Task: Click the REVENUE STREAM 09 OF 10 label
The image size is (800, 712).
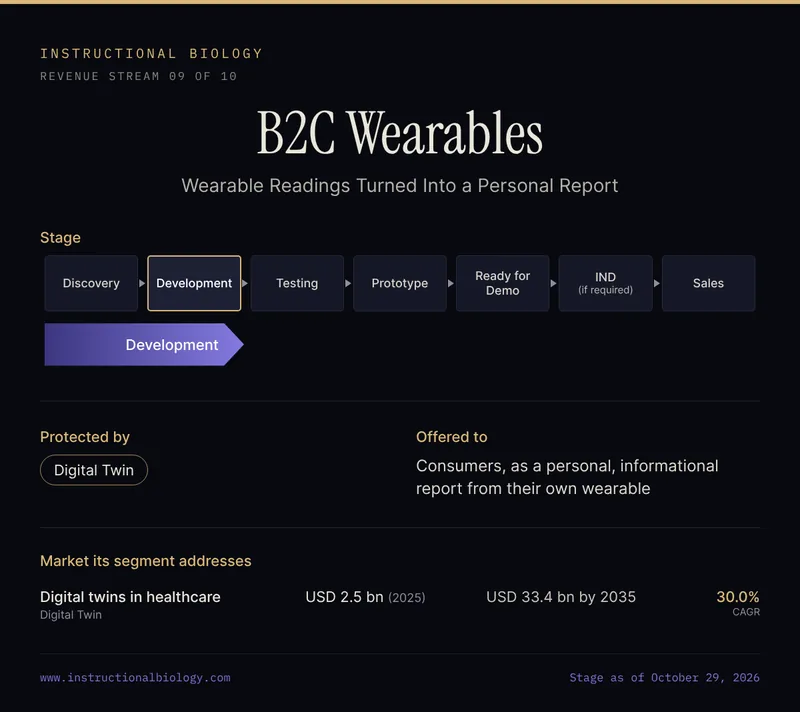Action: click(x=139, y=76)
